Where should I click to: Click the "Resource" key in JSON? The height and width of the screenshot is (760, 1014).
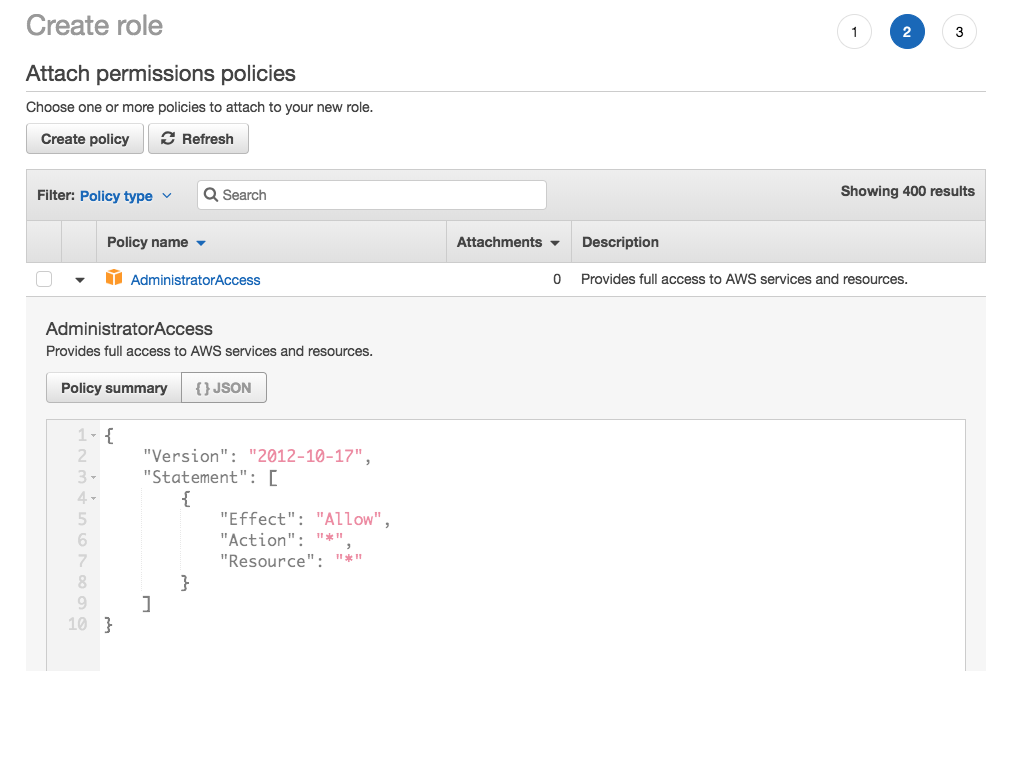click(x=267, y=561)
